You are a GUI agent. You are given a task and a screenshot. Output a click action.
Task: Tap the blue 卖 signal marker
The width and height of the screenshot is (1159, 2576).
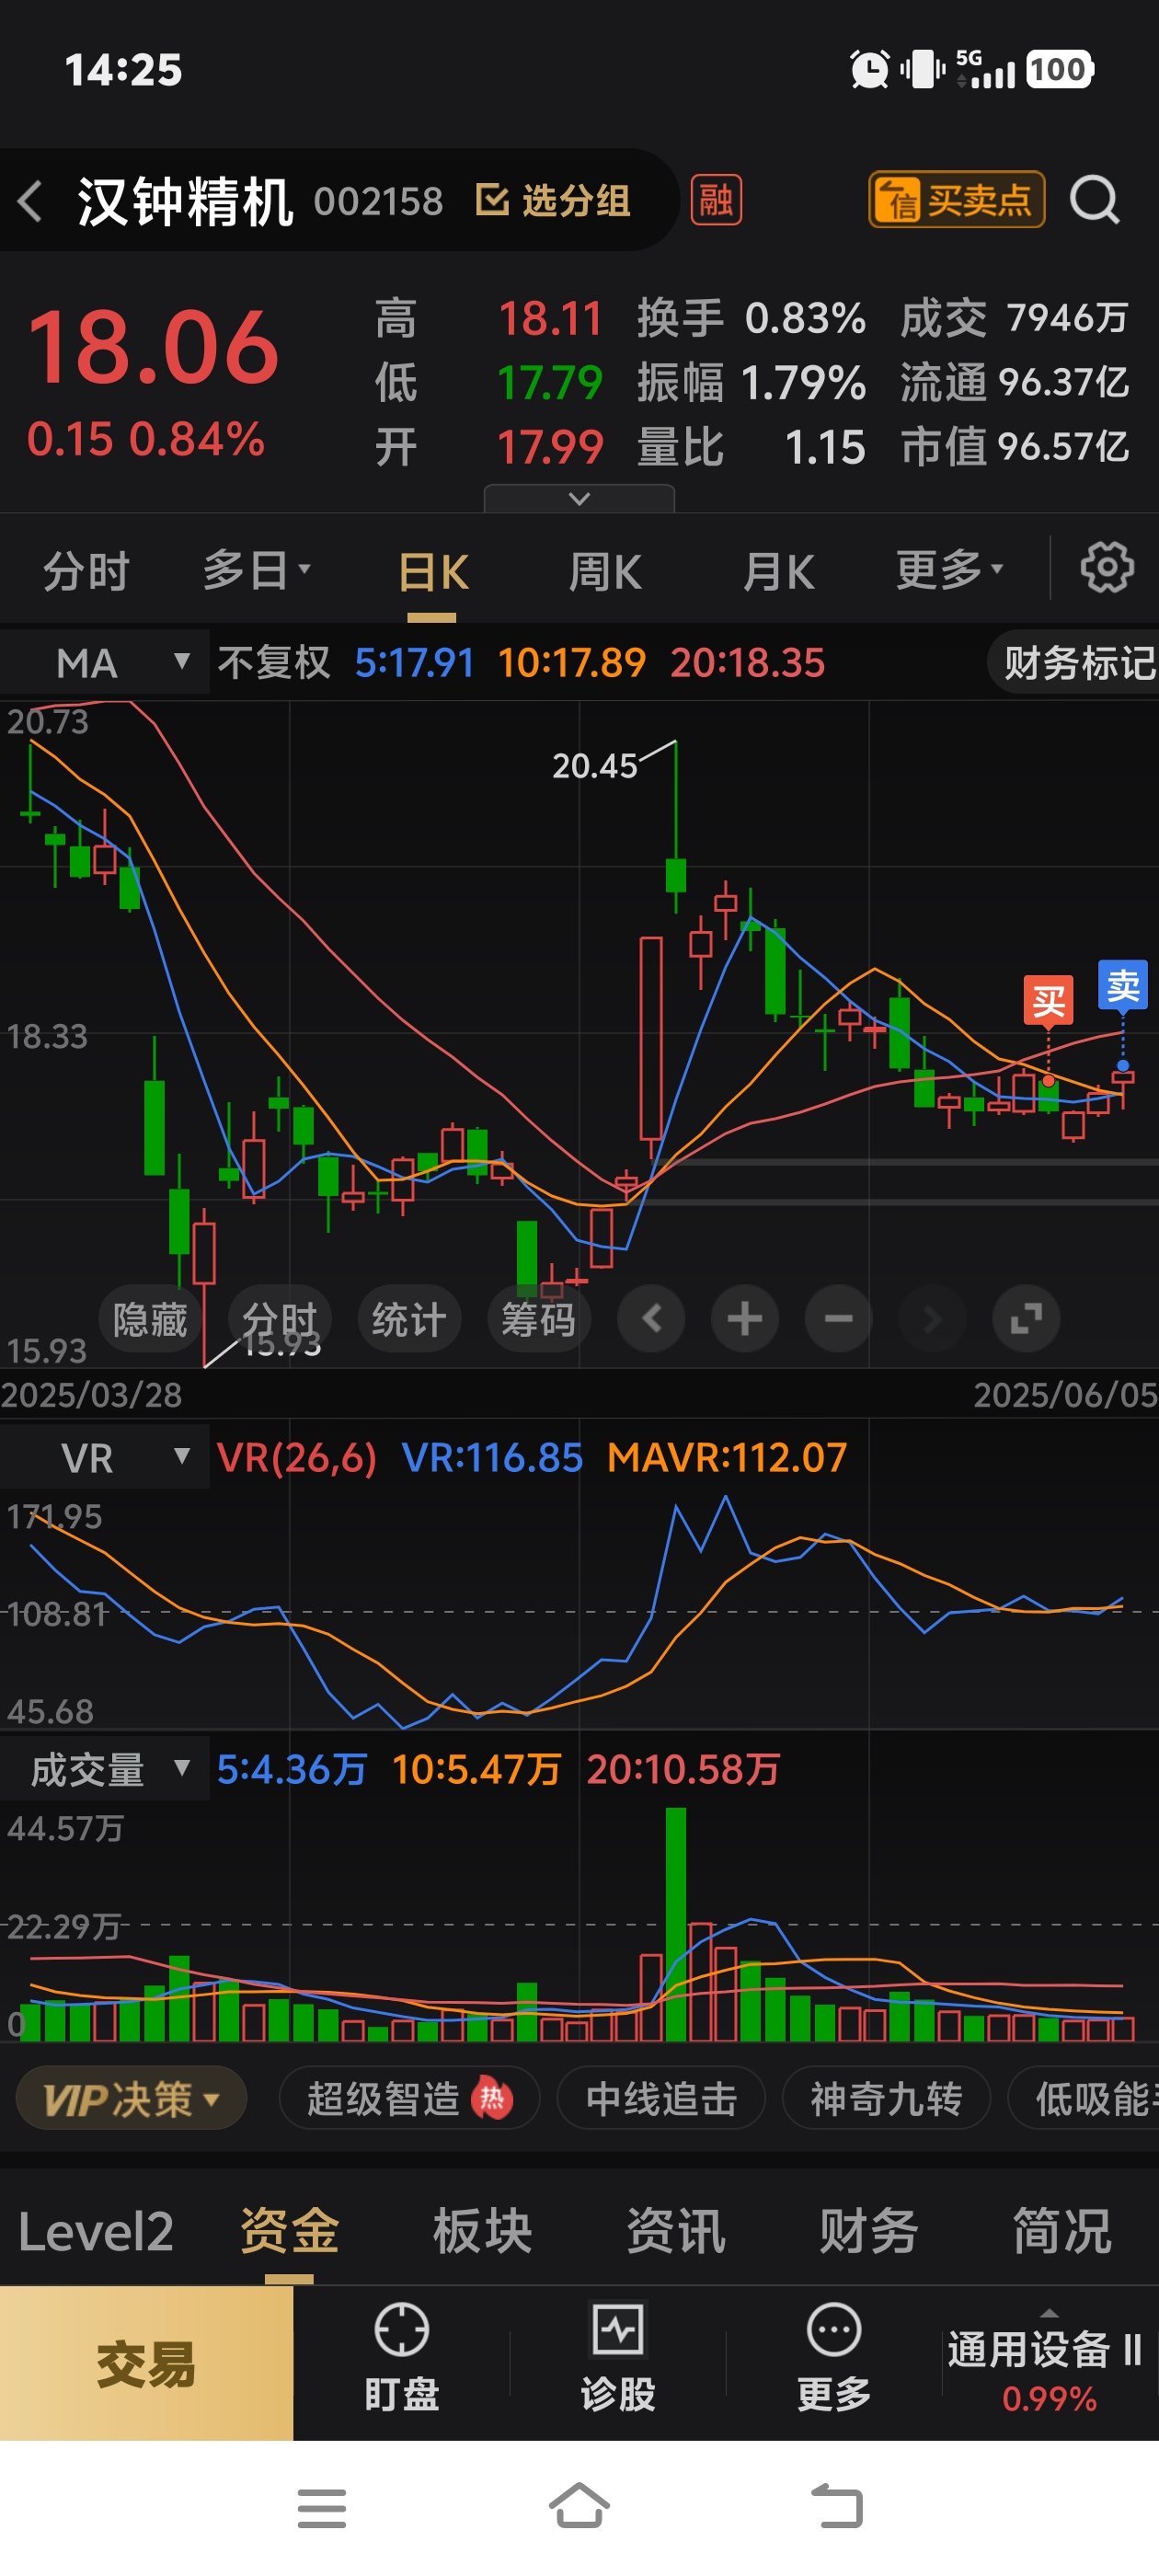click(1122, 986)
